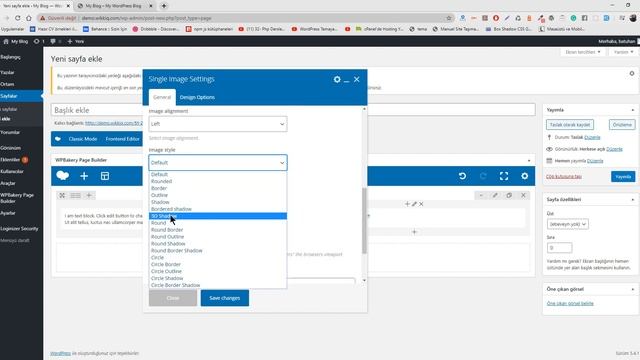This screenshot has height=360, width=640.
Task: Reload the page in browser
Action: click(18, 18)
